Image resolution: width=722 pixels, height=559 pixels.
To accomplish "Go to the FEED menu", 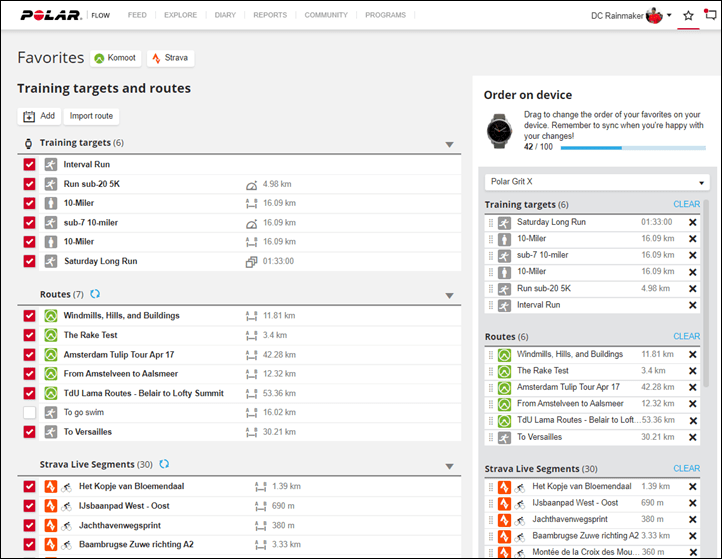I will 137,15.
